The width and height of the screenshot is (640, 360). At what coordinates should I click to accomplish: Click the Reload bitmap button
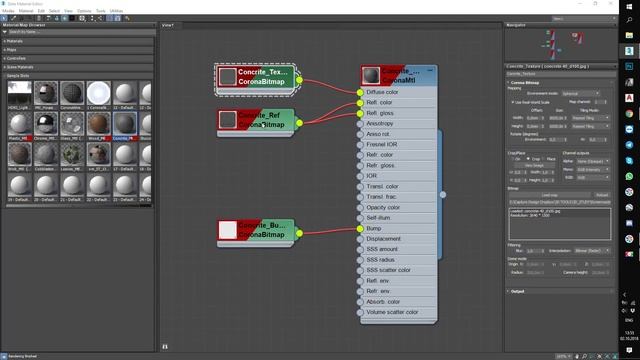tap(602, 195)
